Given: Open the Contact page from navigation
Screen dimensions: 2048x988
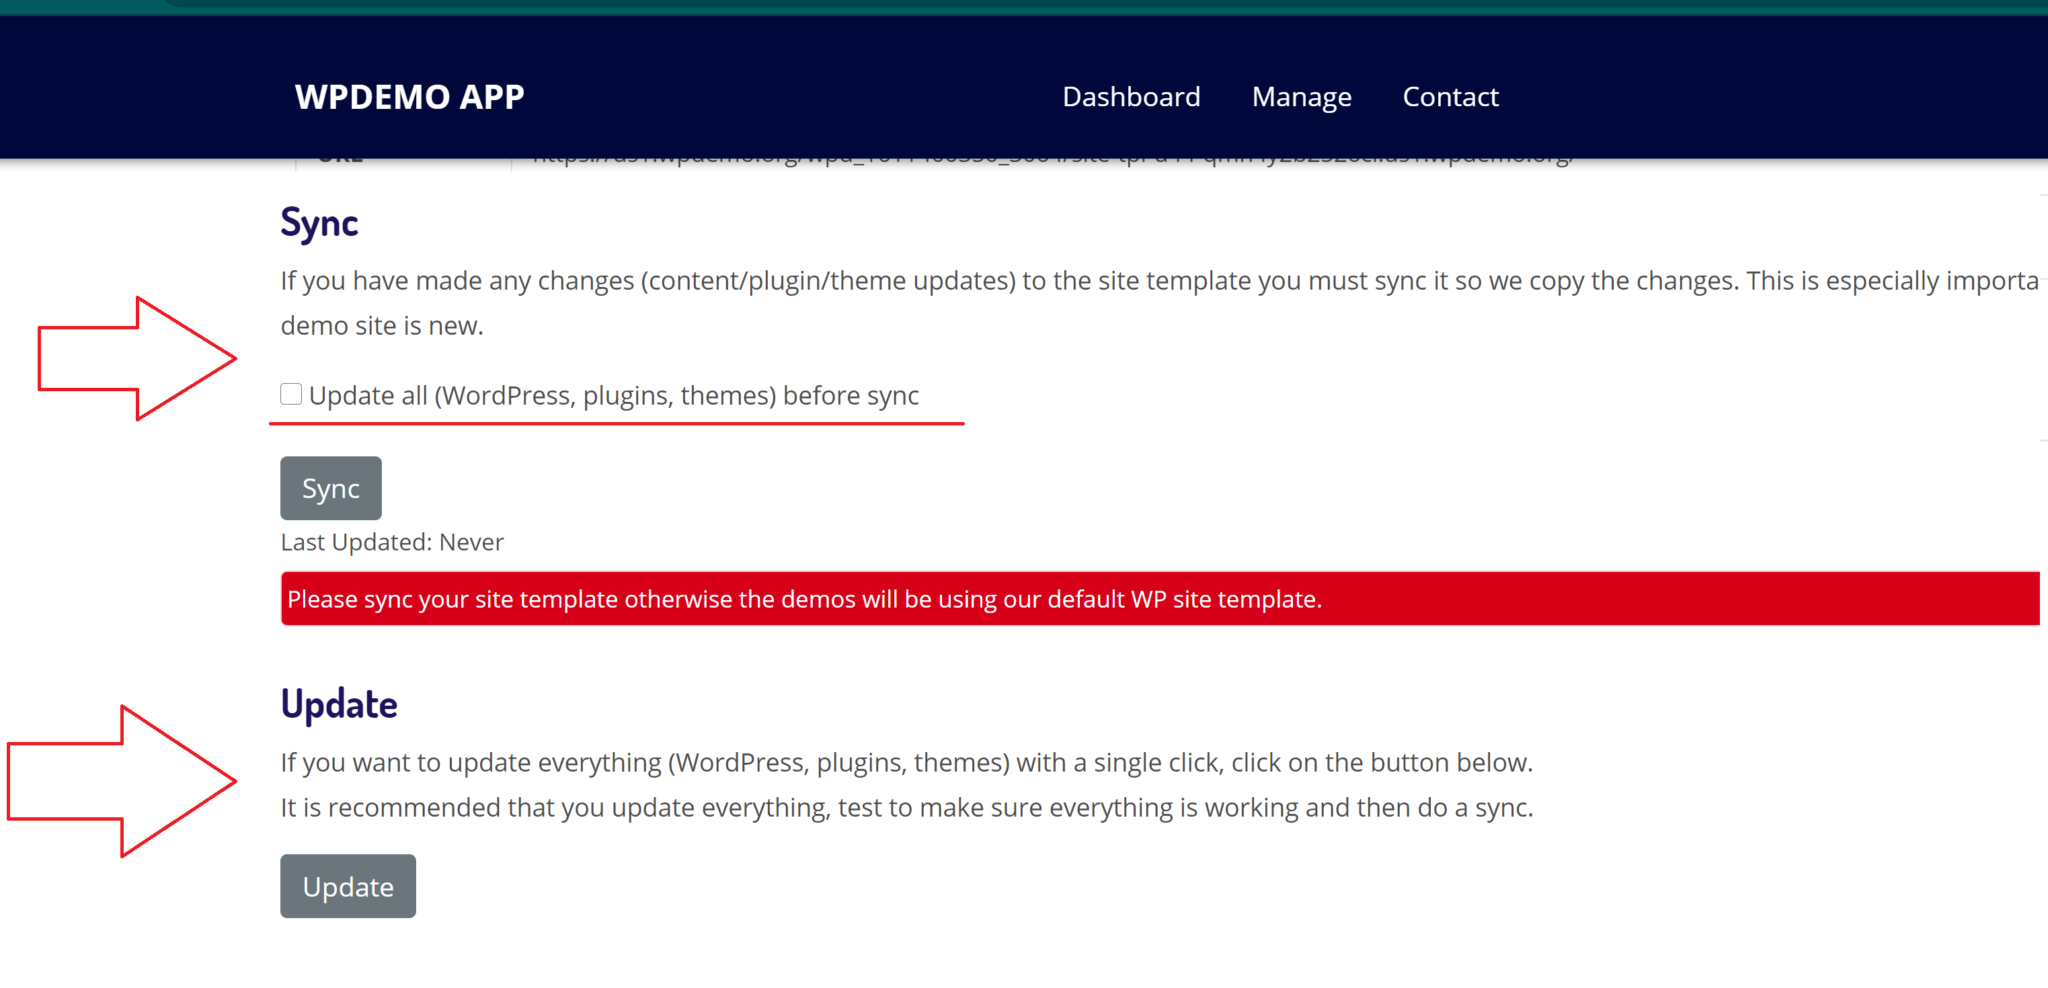Looking at the screenshot, I should pyautogui.click(x=1450, y=97).
